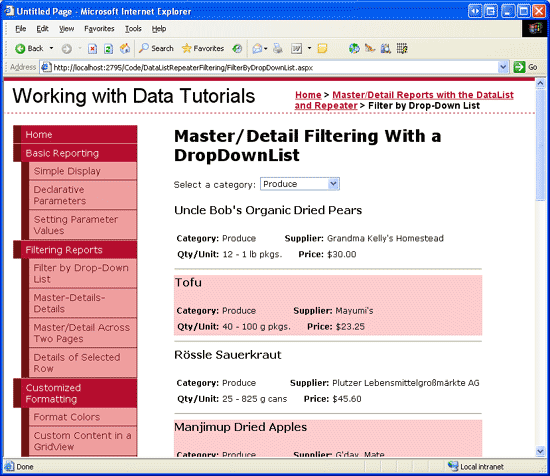Click the vertical scrollbar down arrow
550x476 pixels.
(540, 451)
